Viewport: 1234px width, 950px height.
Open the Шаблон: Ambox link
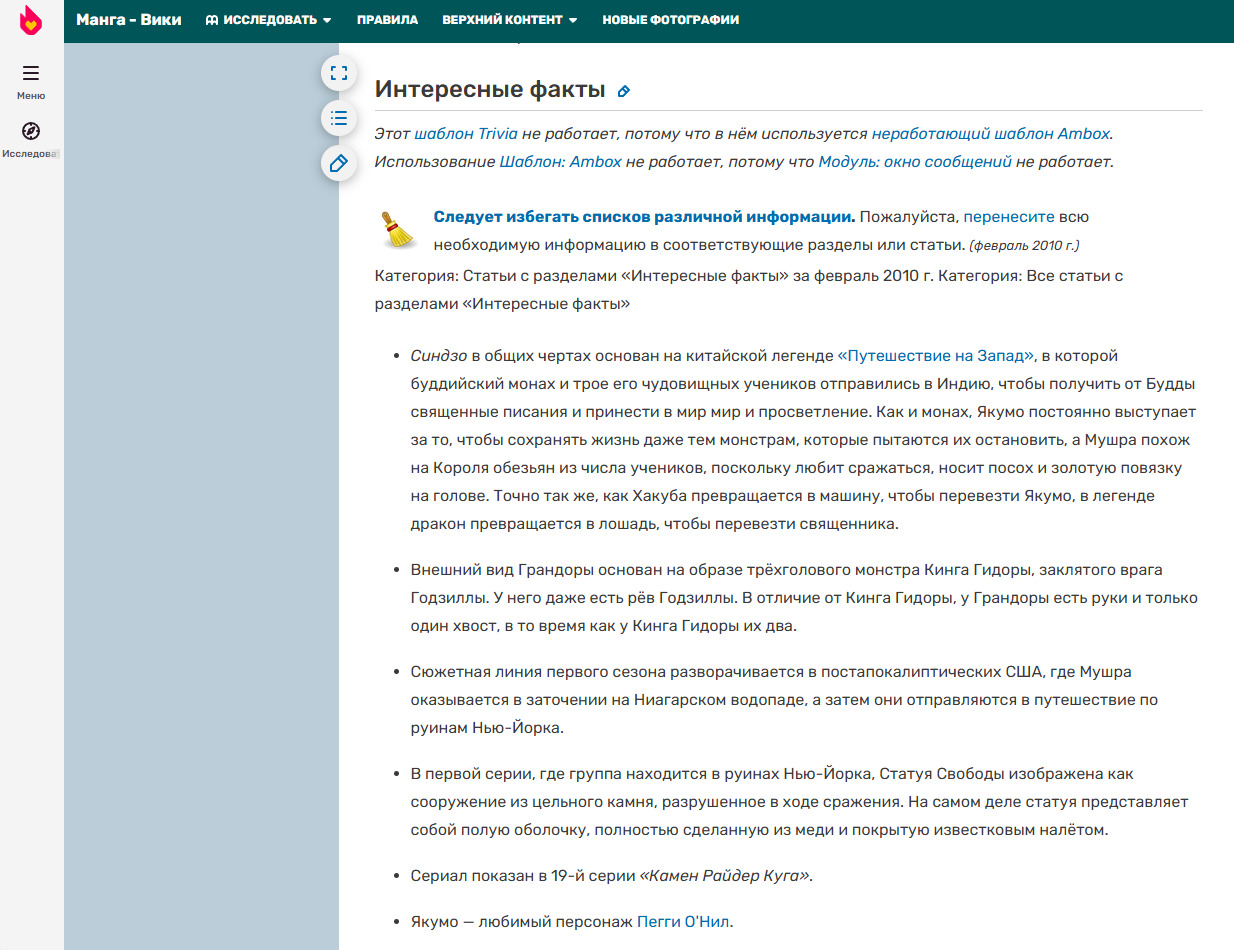(560, 162)
